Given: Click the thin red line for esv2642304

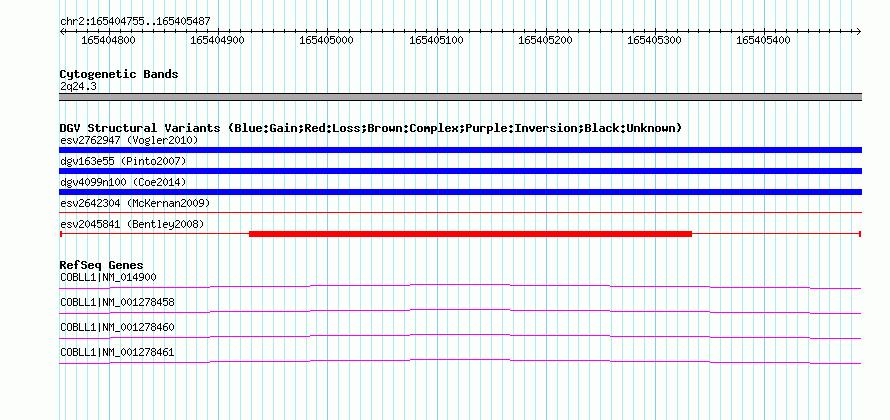Looking at the screenshot, I should [460, 212].
